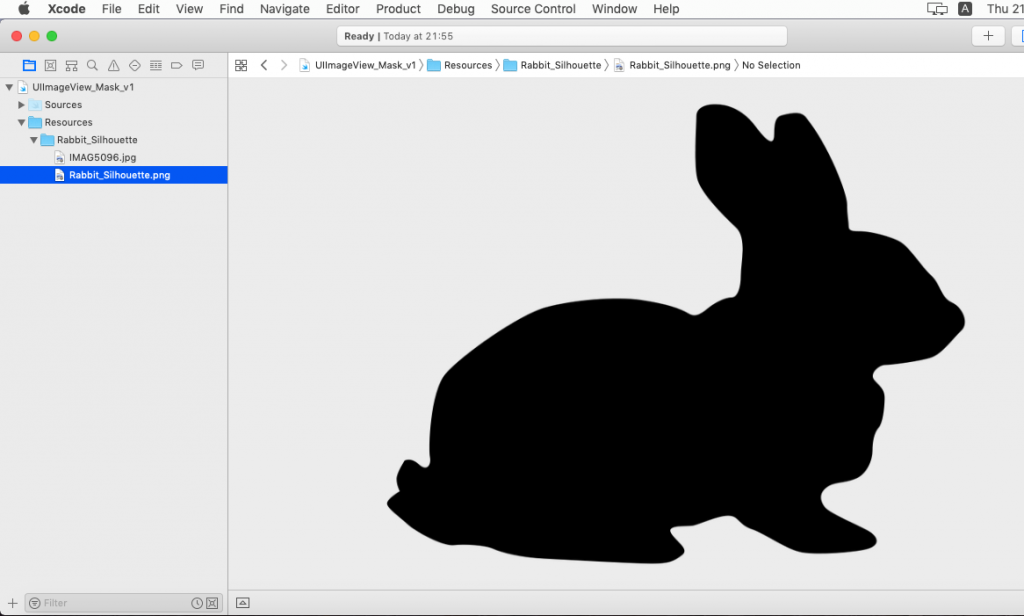
Task: Select IMAG5096.jpg in the navigator
Action: 102,158
